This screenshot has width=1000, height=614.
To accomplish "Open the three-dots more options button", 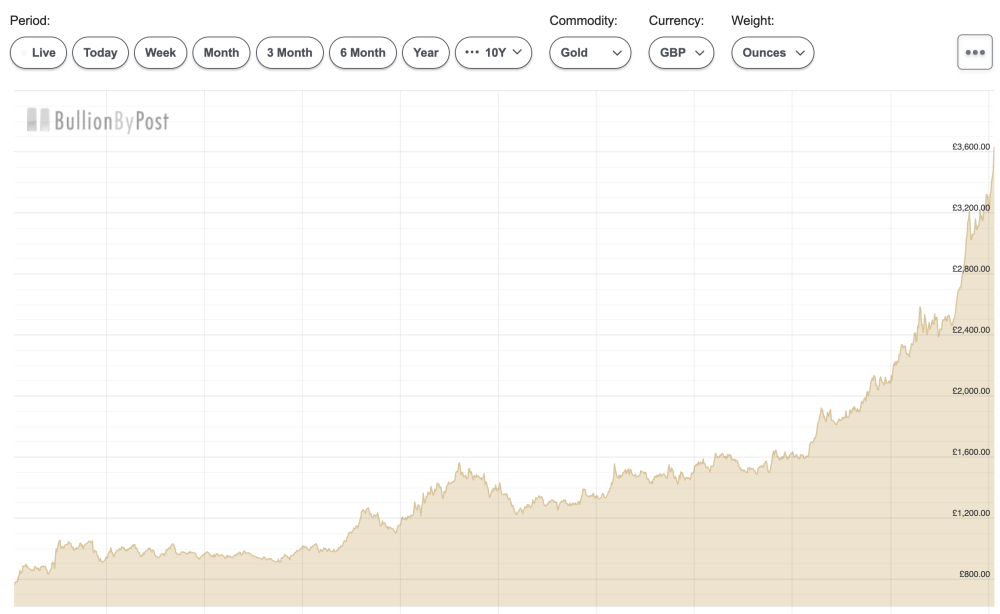I will tap(974, 53).
